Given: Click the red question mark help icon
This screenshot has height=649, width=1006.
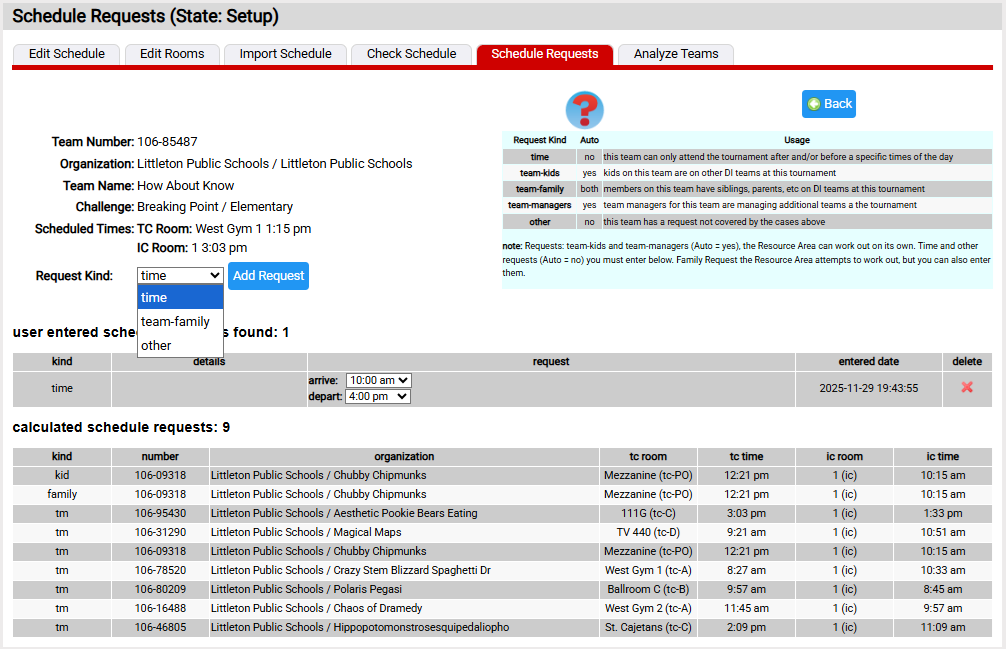Looking at the screenshot, I should (584, 109).
